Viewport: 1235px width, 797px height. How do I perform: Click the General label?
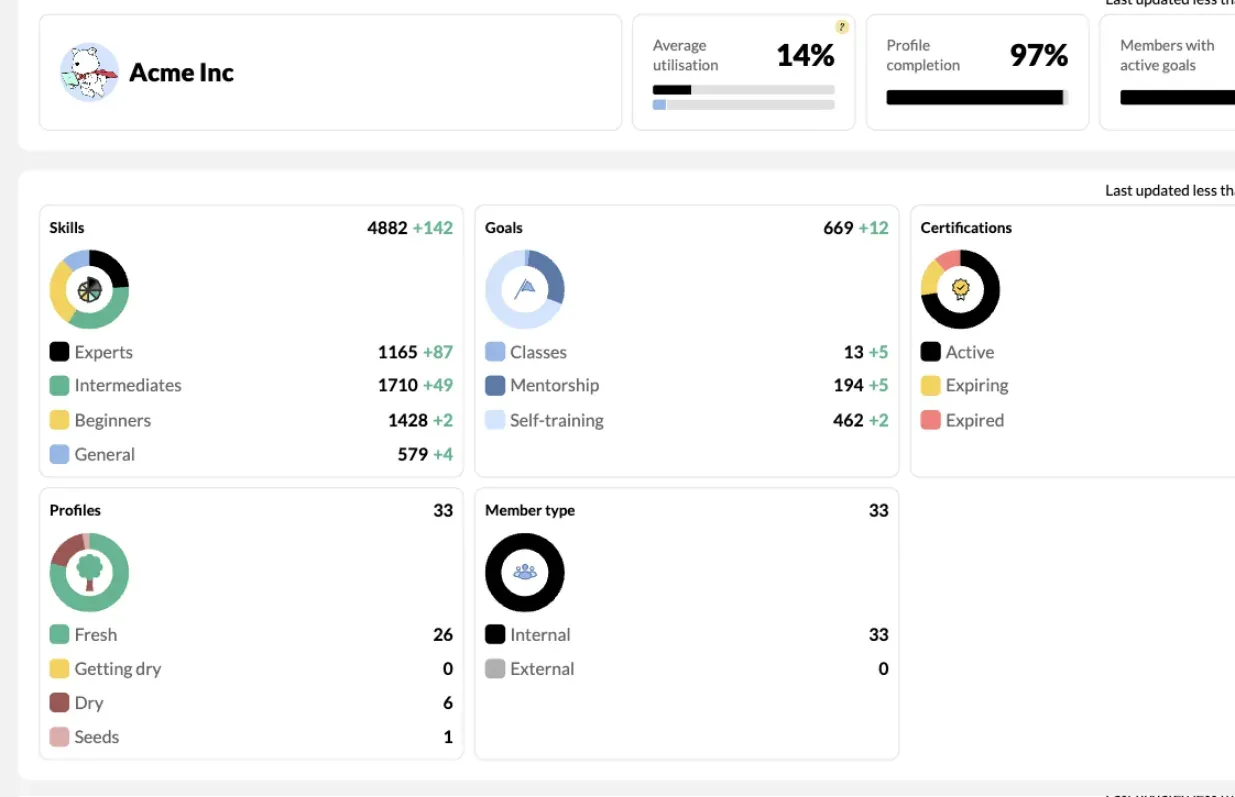[105, 454]
